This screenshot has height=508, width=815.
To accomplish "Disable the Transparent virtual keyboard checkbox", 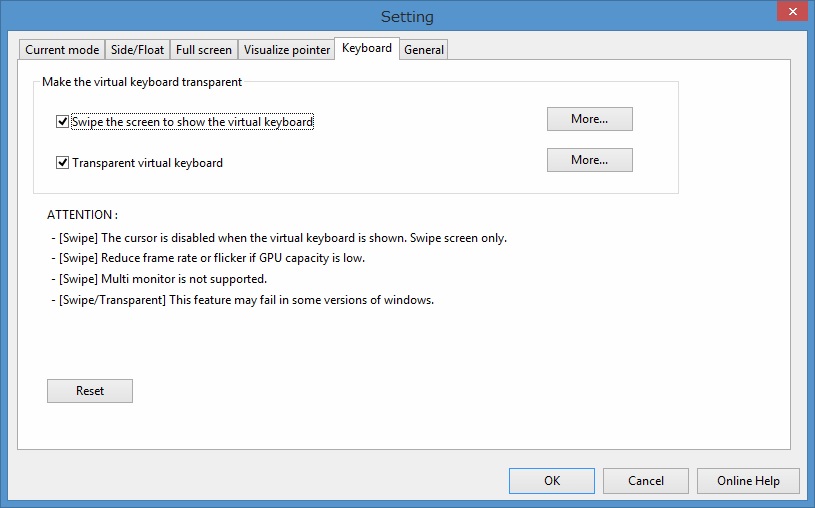I will [x=63, y=163].
